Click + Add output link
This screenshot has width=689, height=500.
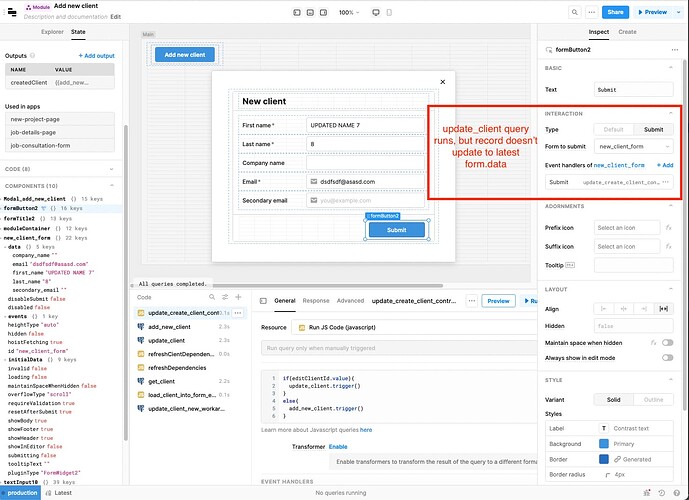96,56
